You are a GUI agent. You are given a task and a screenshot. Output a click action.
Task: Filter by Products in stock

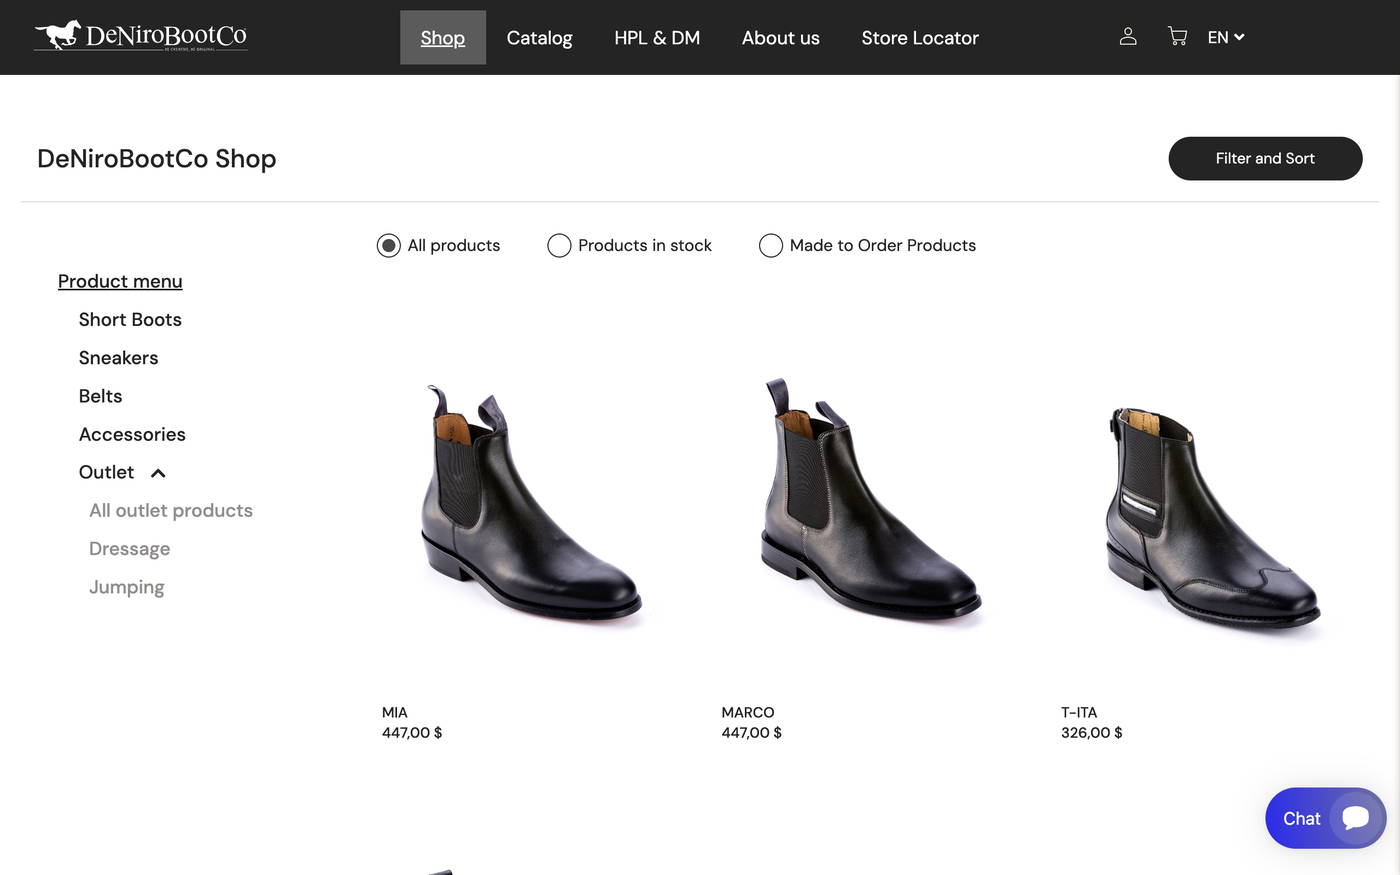click(559, 244)
